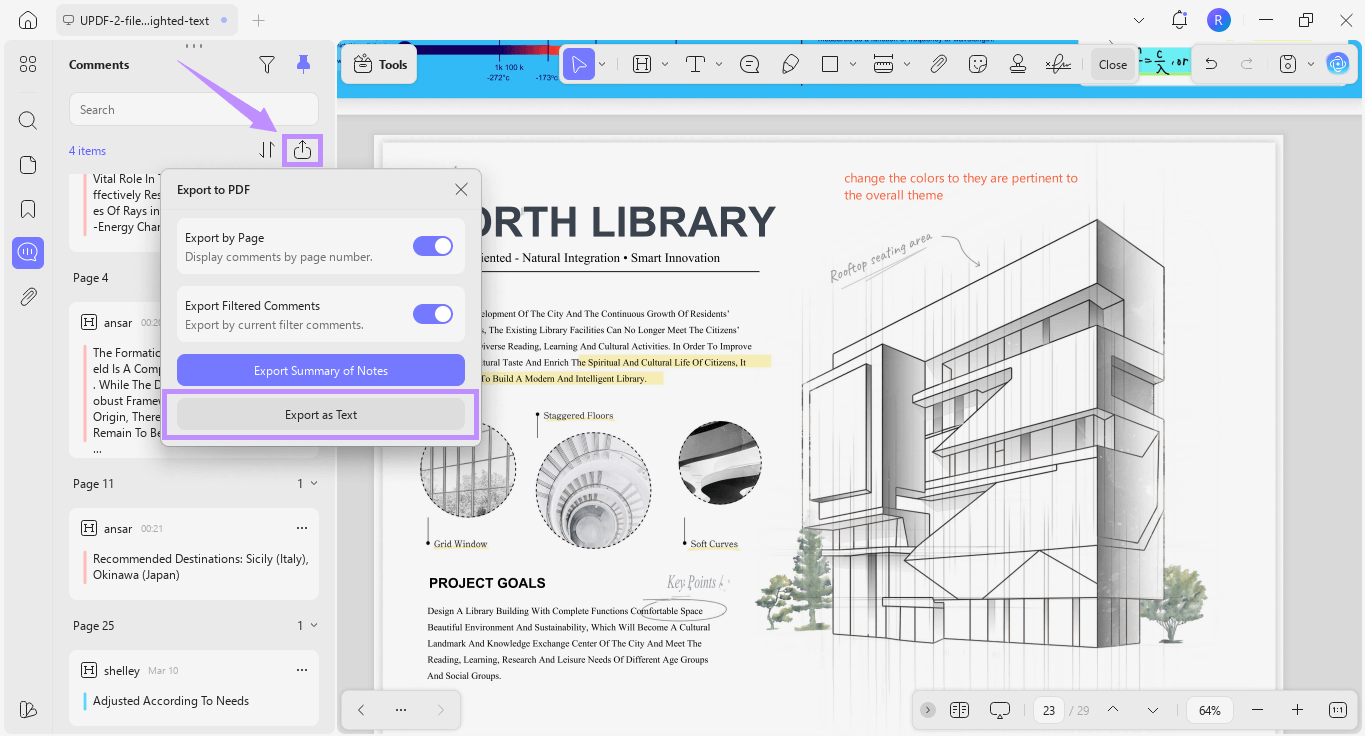Viewport: 1365px width, 736px height.
Task: Open the signature tool
Action: click(x=1058, y=64)
